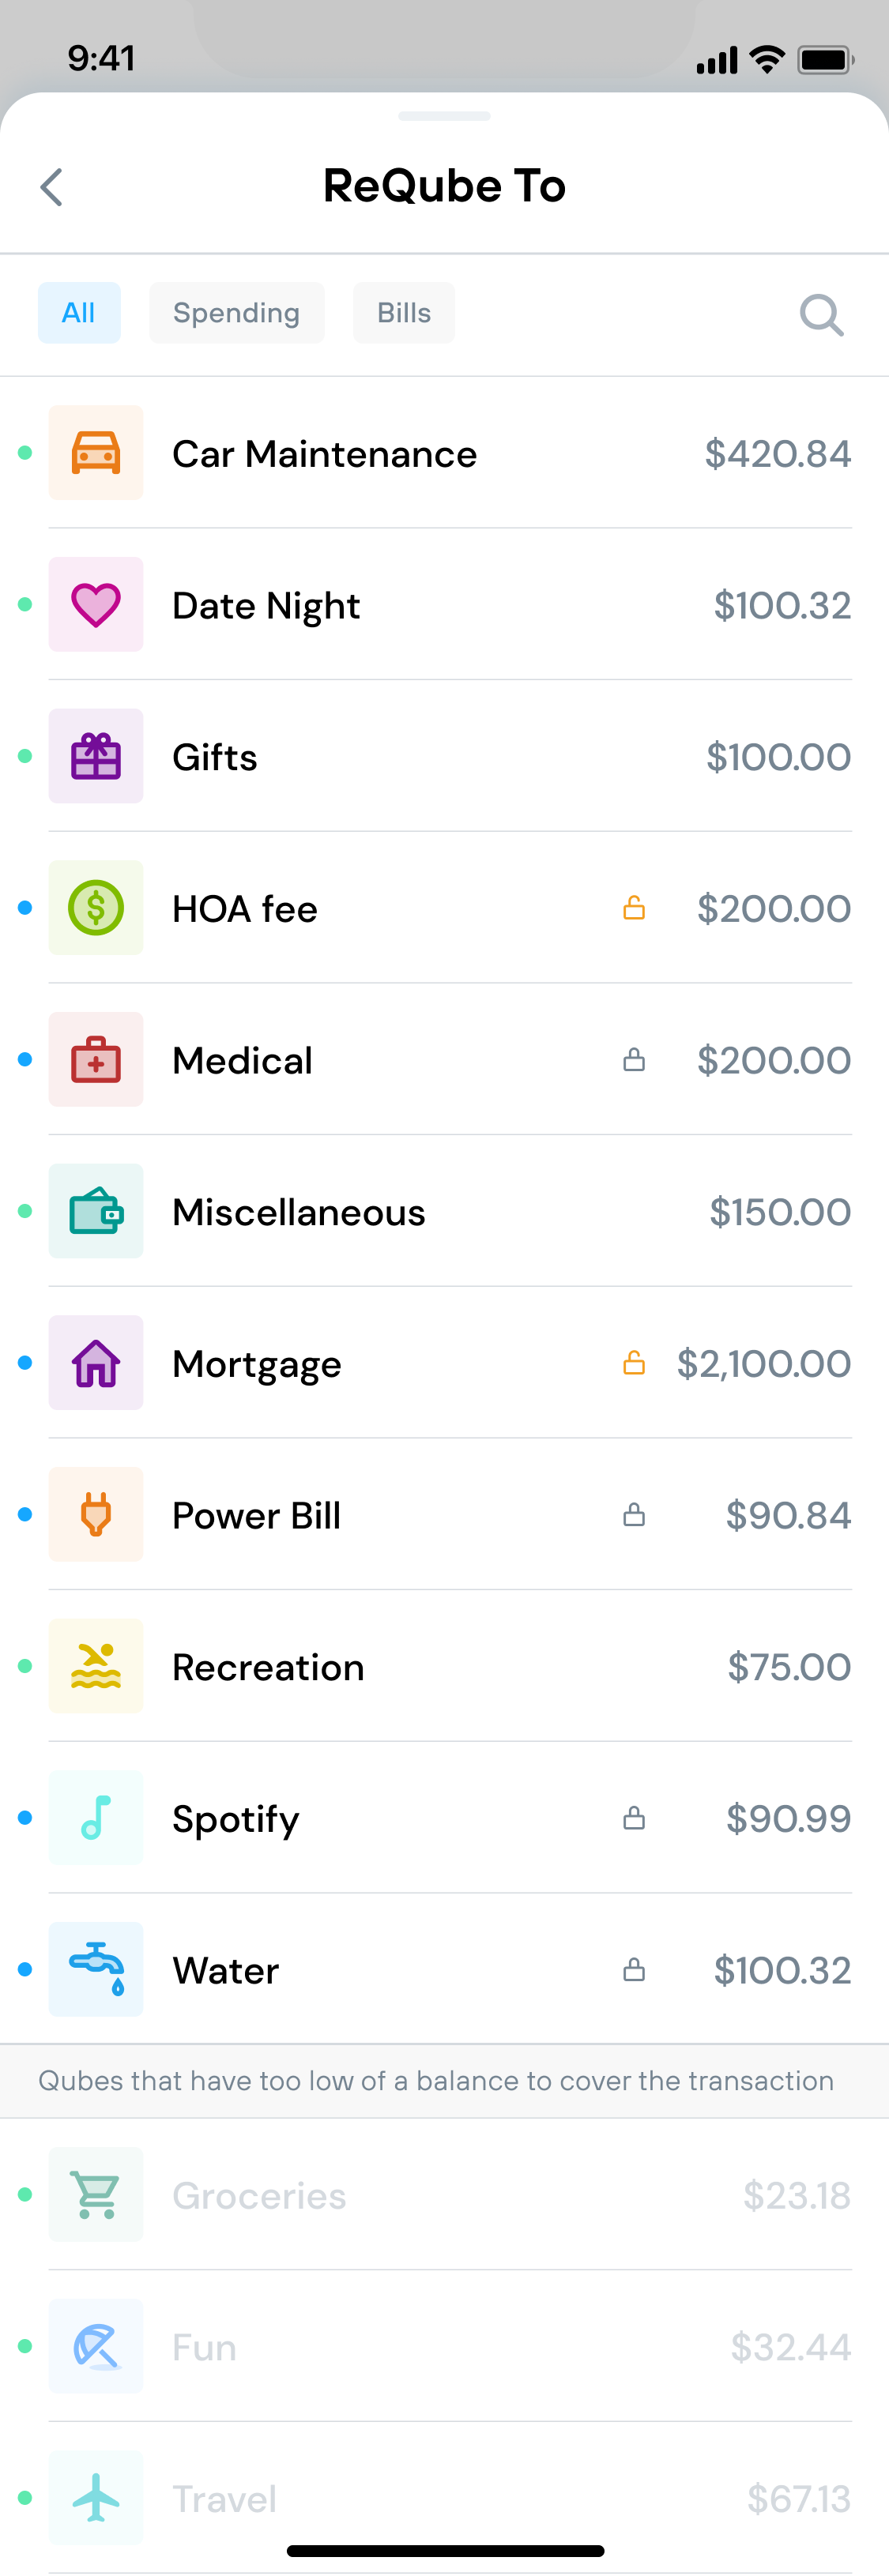Tap the Medical first-aid kit icon
Screen dimensions: 889x2576
point(96,1060)
